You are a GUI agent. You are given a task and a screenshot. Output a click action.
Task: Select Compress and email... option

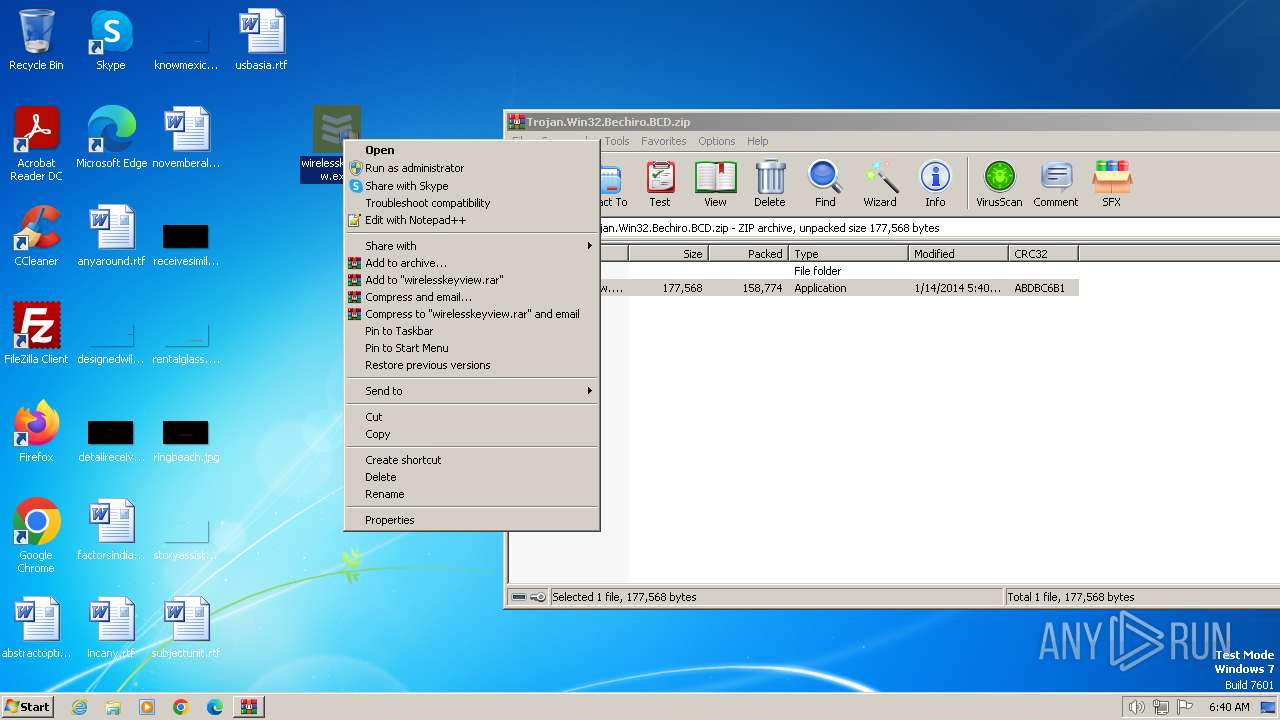pos(471,297)
